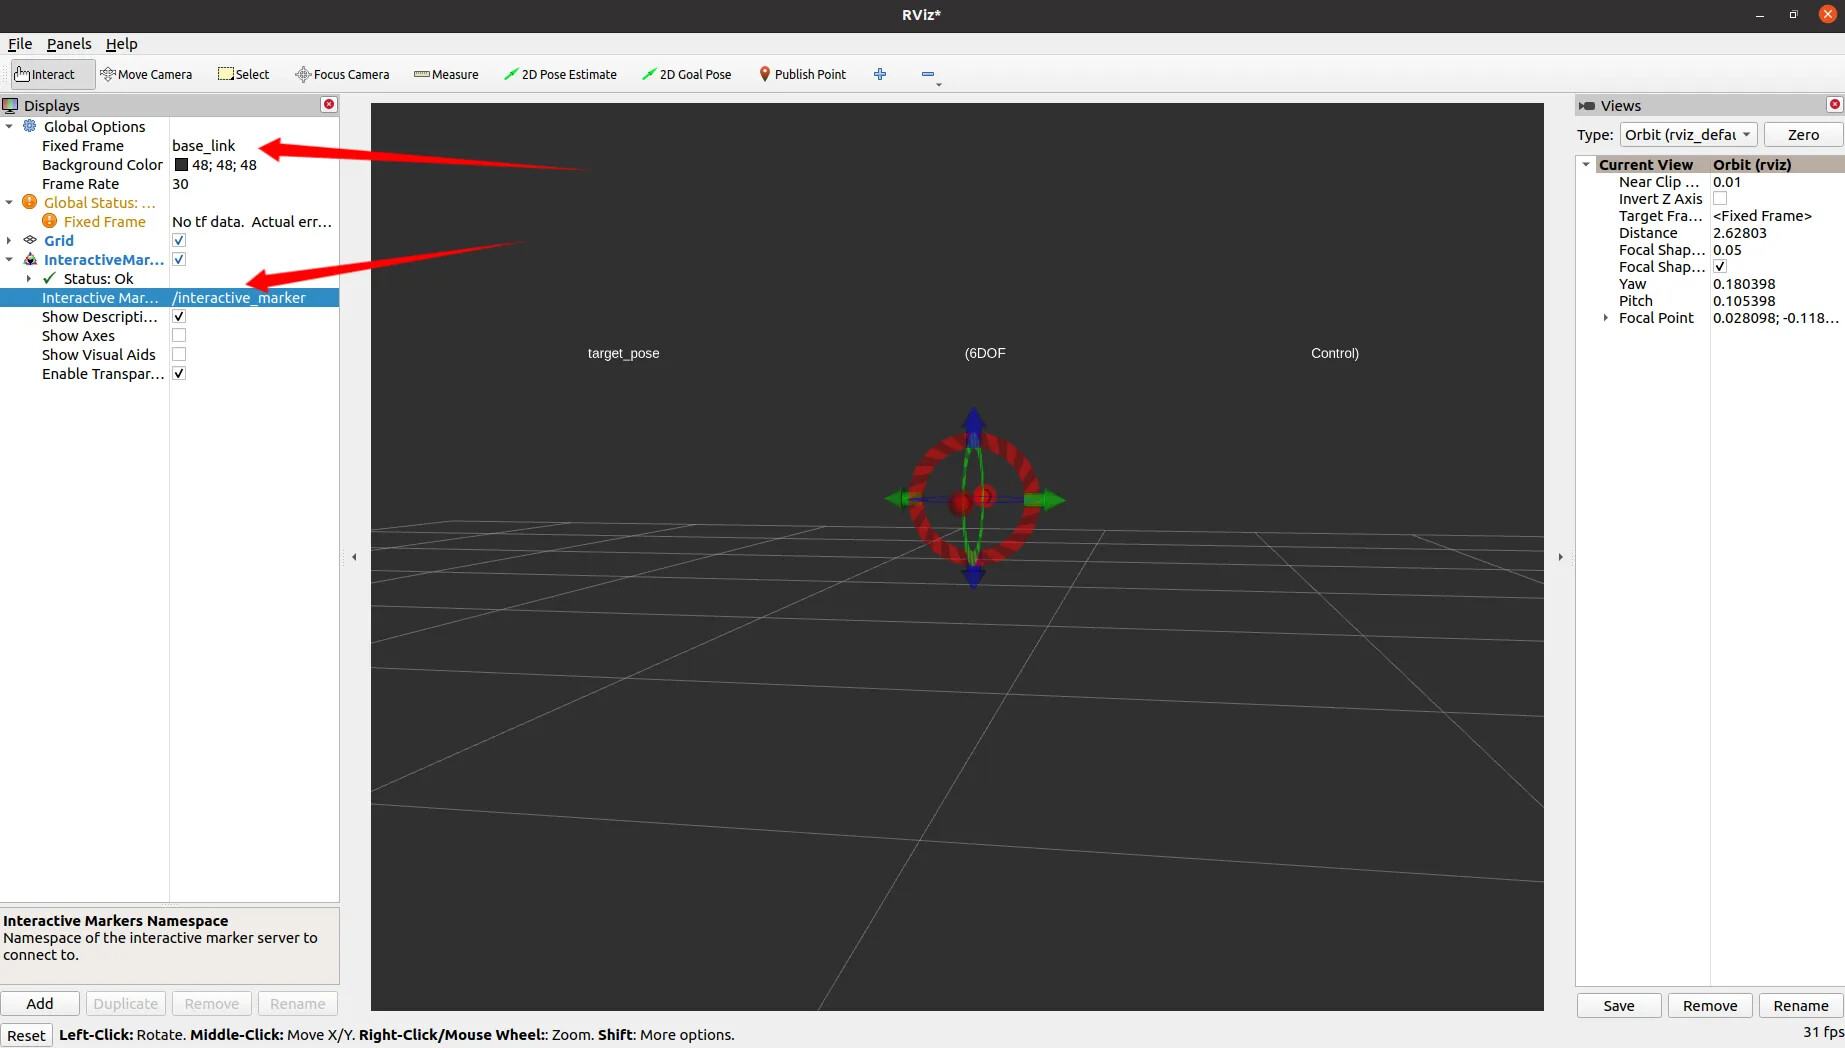The width and height of the screenshot is (1845, 1048).
Task: Use the Focus Camera tool
Action: [x=342, y=74]
